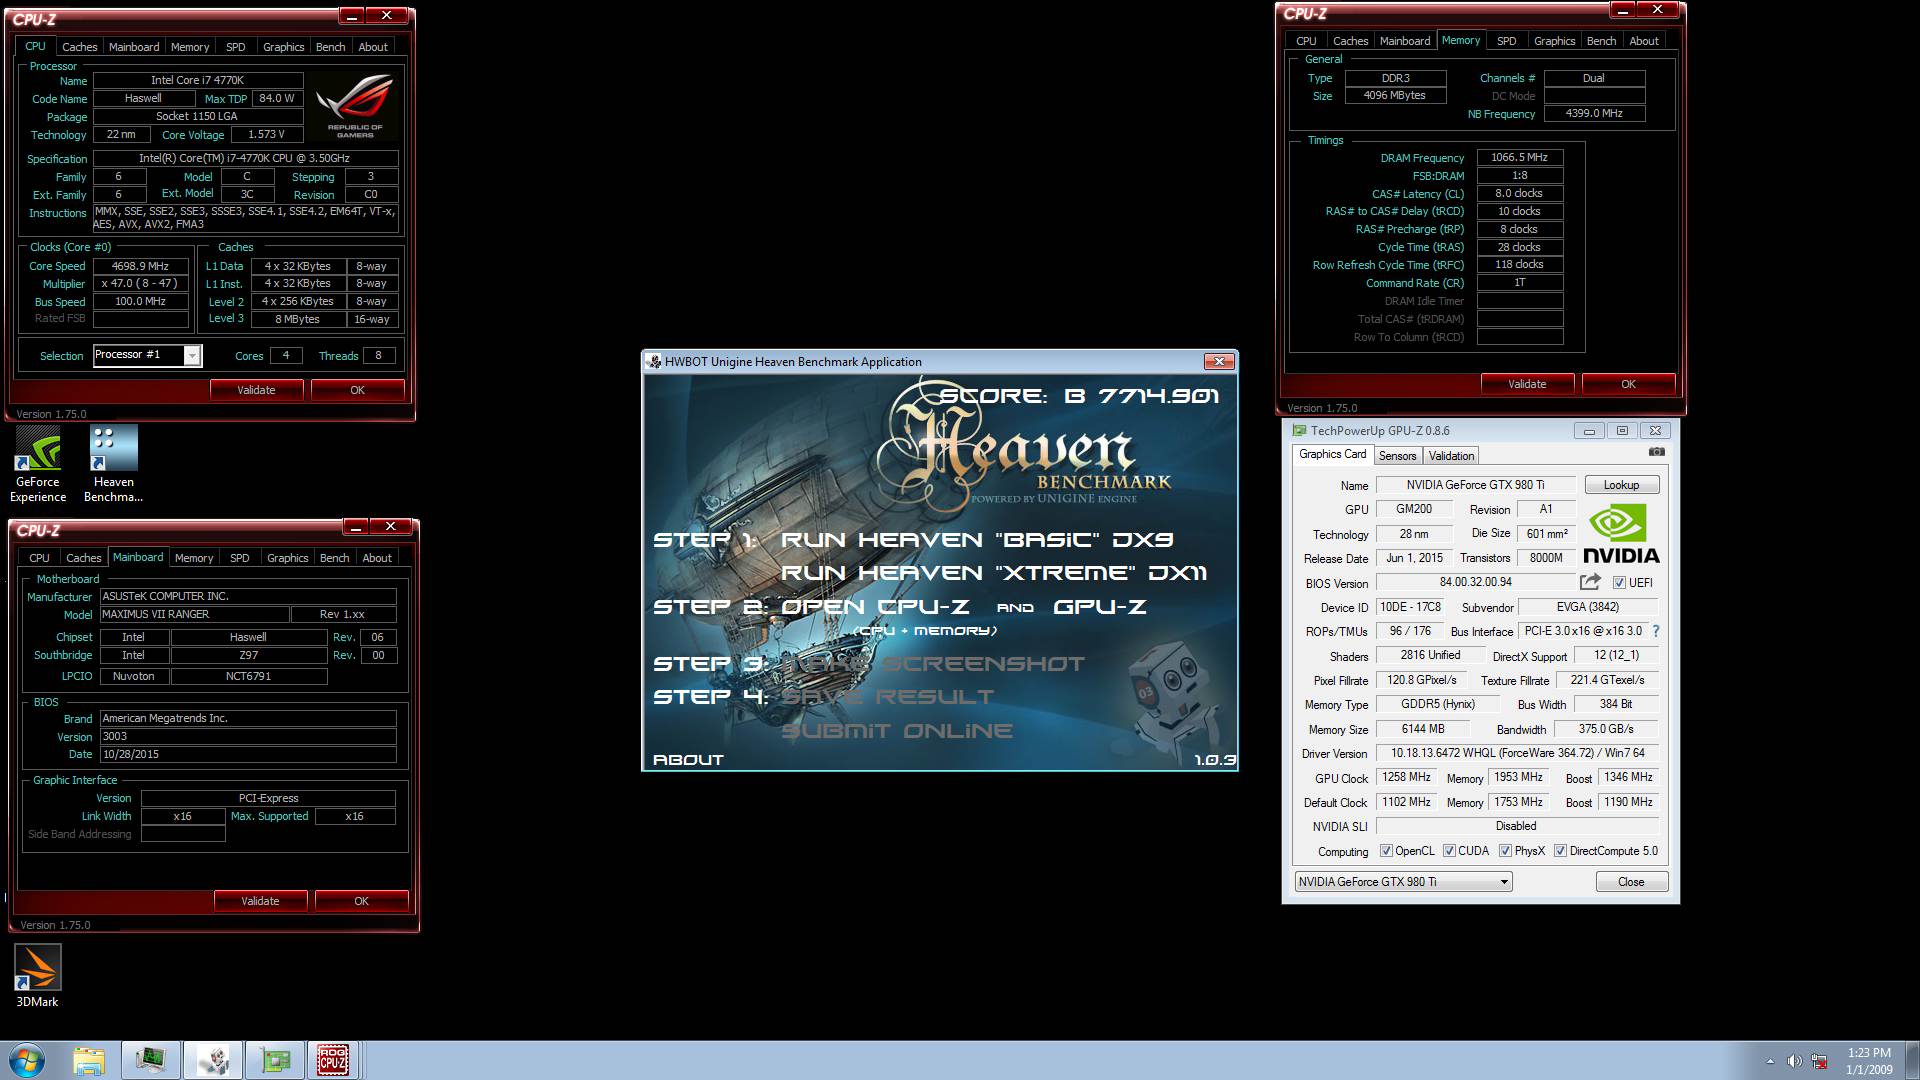The height and width of the screenshot is (1080, 1920).
Task: Click OK in CPU tab window
Action: [x=358, y=390]
